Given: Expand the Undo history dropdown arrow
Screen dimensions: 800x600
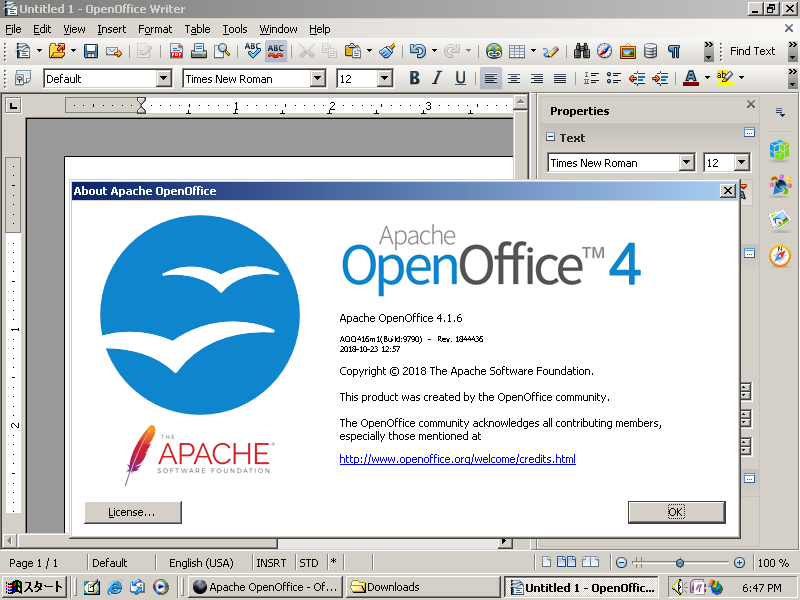Looking at the screenshot, I should pyautogui.click(x=434, y=51).
